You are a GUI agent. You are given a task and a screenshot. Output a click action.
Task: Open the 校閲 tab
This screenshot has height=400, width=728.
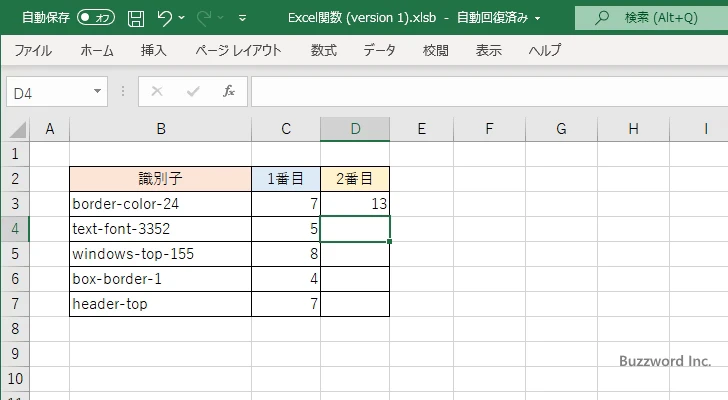(x=436, y=50)
